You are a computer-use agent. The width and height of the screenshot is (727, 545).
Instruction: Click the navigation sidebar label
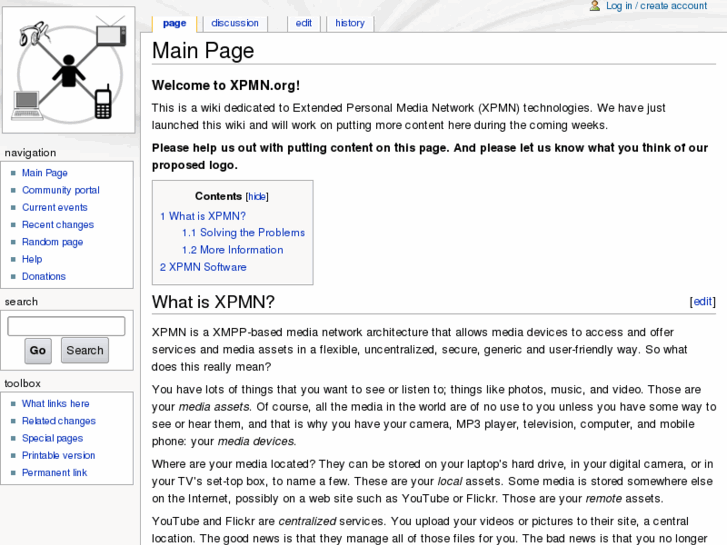(x=31, y=153)
